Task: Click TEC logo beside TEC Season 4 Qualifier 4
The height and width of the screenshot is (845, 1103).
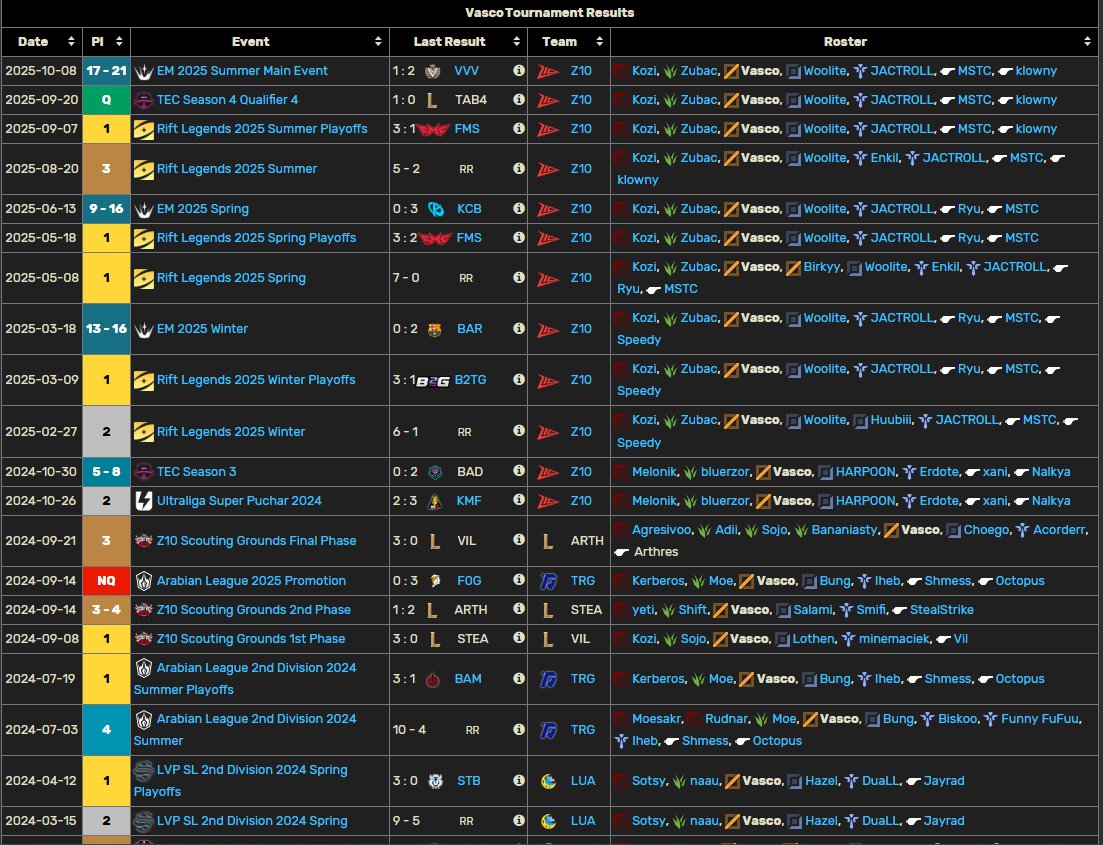Action: tap(144, 100)
